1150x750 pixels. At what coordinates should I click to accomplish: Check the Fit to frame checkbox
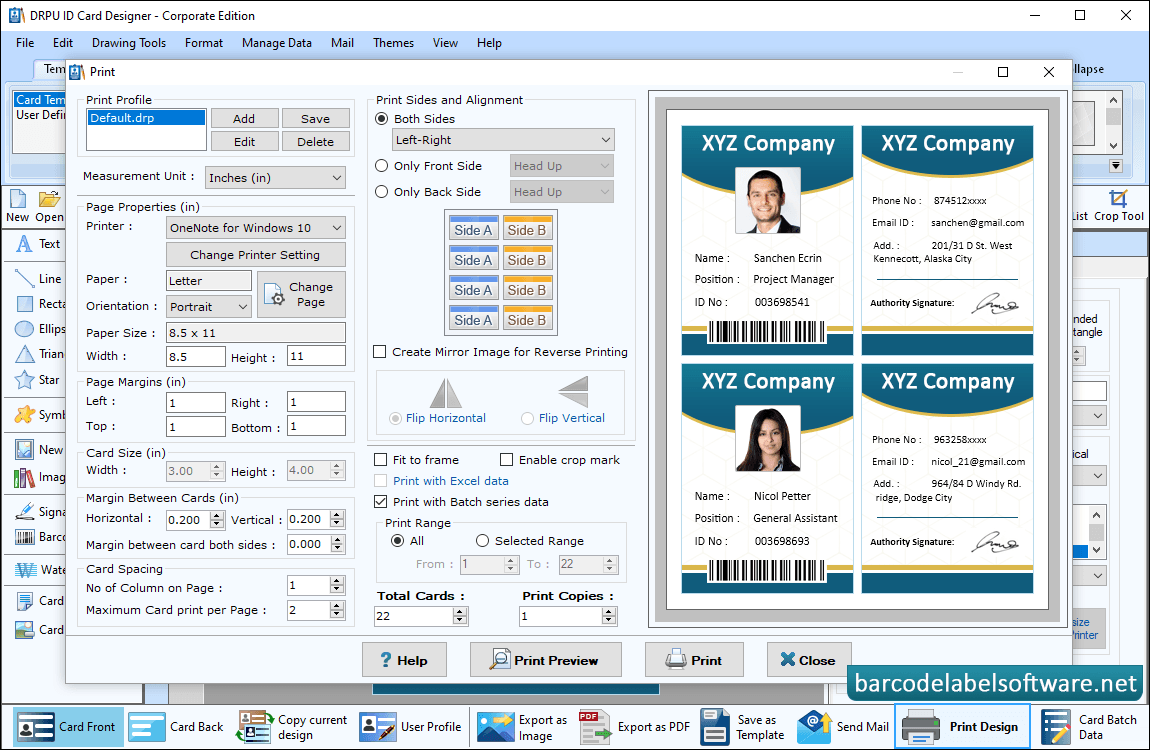tap(381, 460)
